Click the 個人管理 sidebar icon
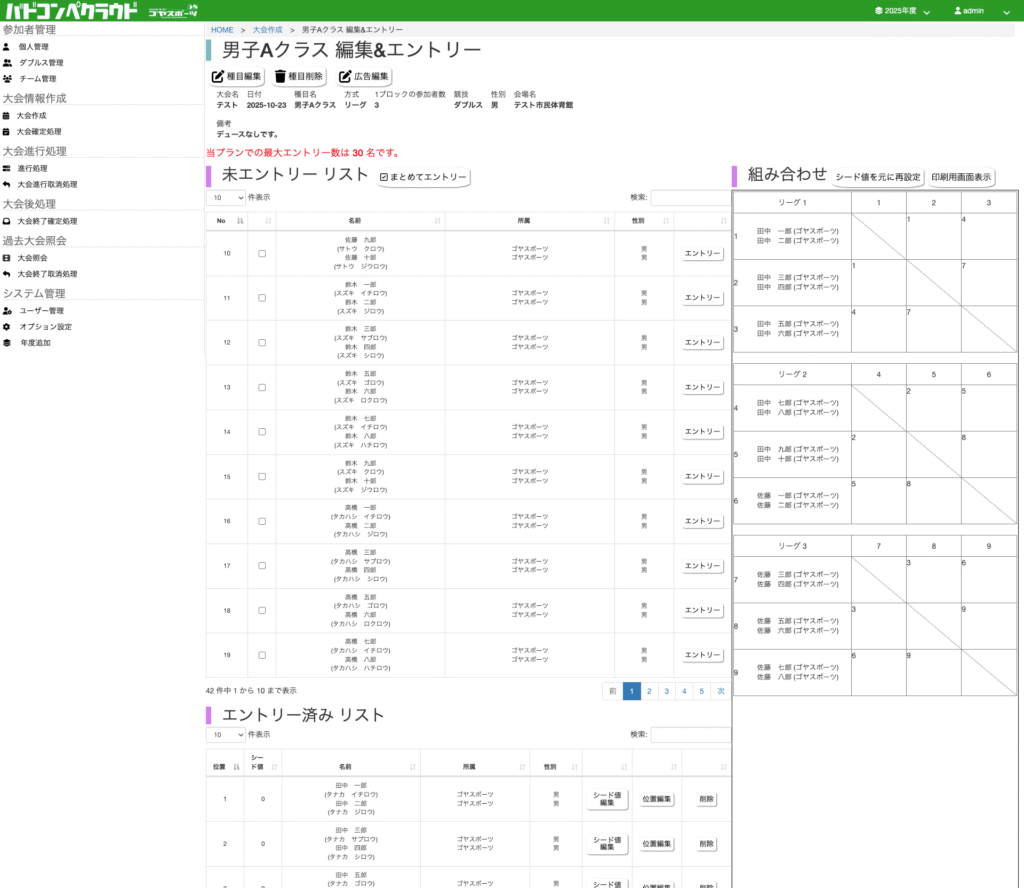 coord(7,47)
